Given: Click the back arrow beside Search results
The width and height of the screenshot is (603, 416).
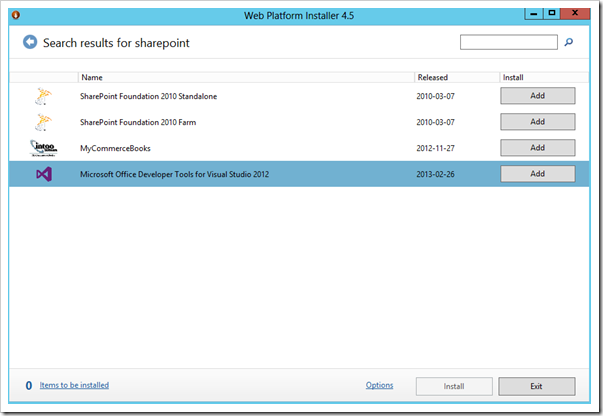Looking at the screenshot, I should 30,43.
